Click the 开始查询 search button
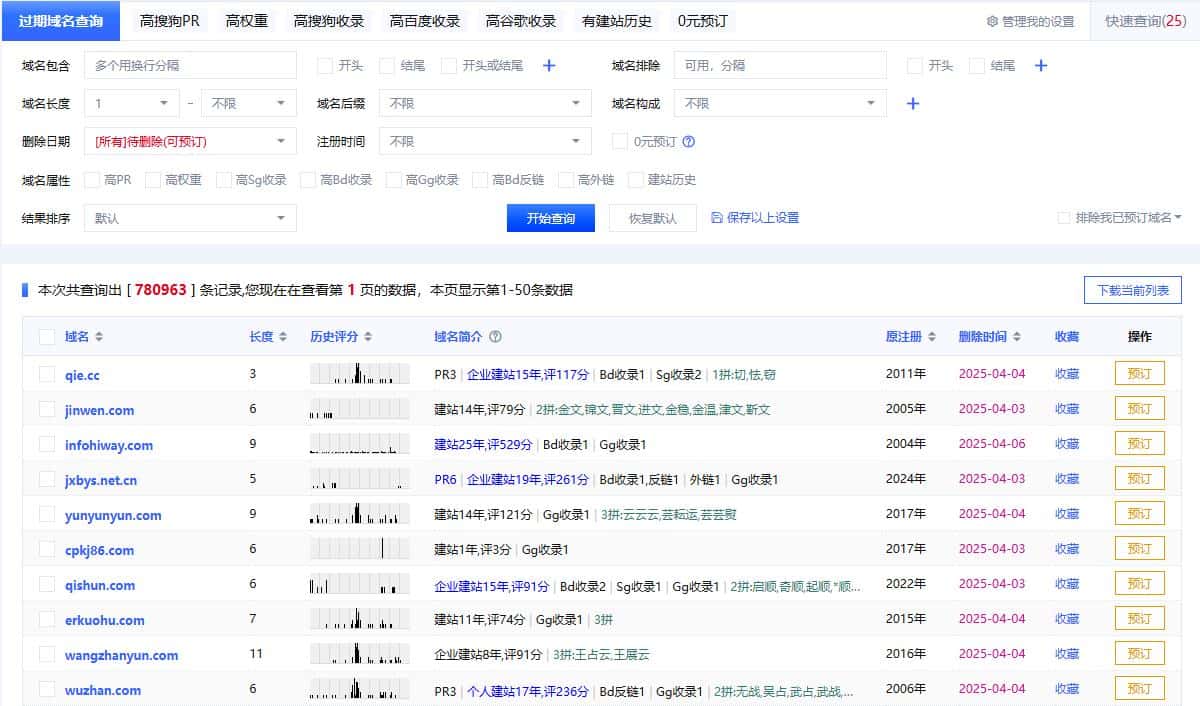The width and height of the screenshot is (1200, 706). (551, 218)
